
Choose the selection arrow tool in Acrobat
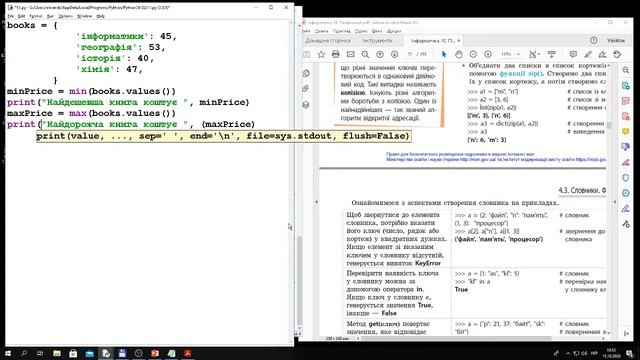(x=444, y=54)
